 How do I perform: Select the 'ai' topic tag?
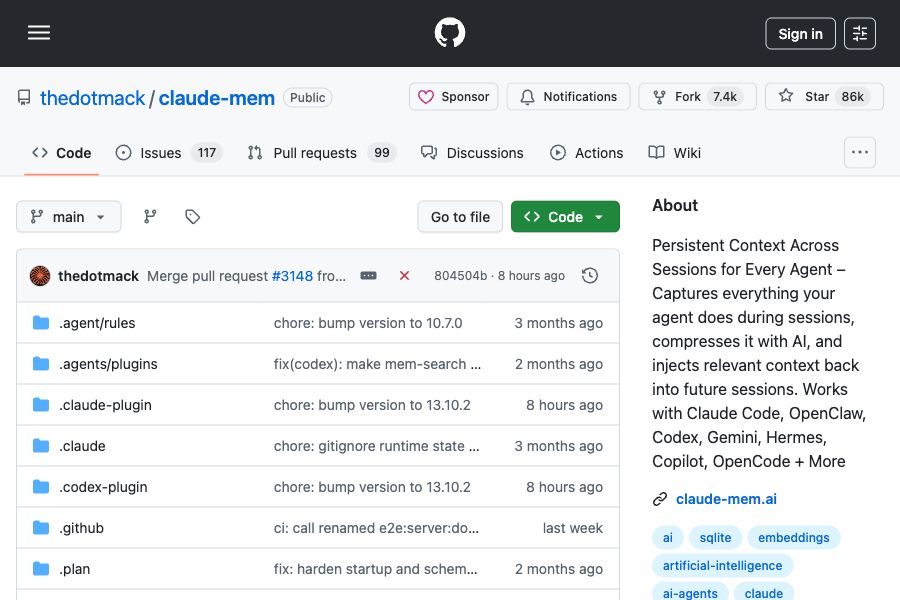click(x=668, y=537)
